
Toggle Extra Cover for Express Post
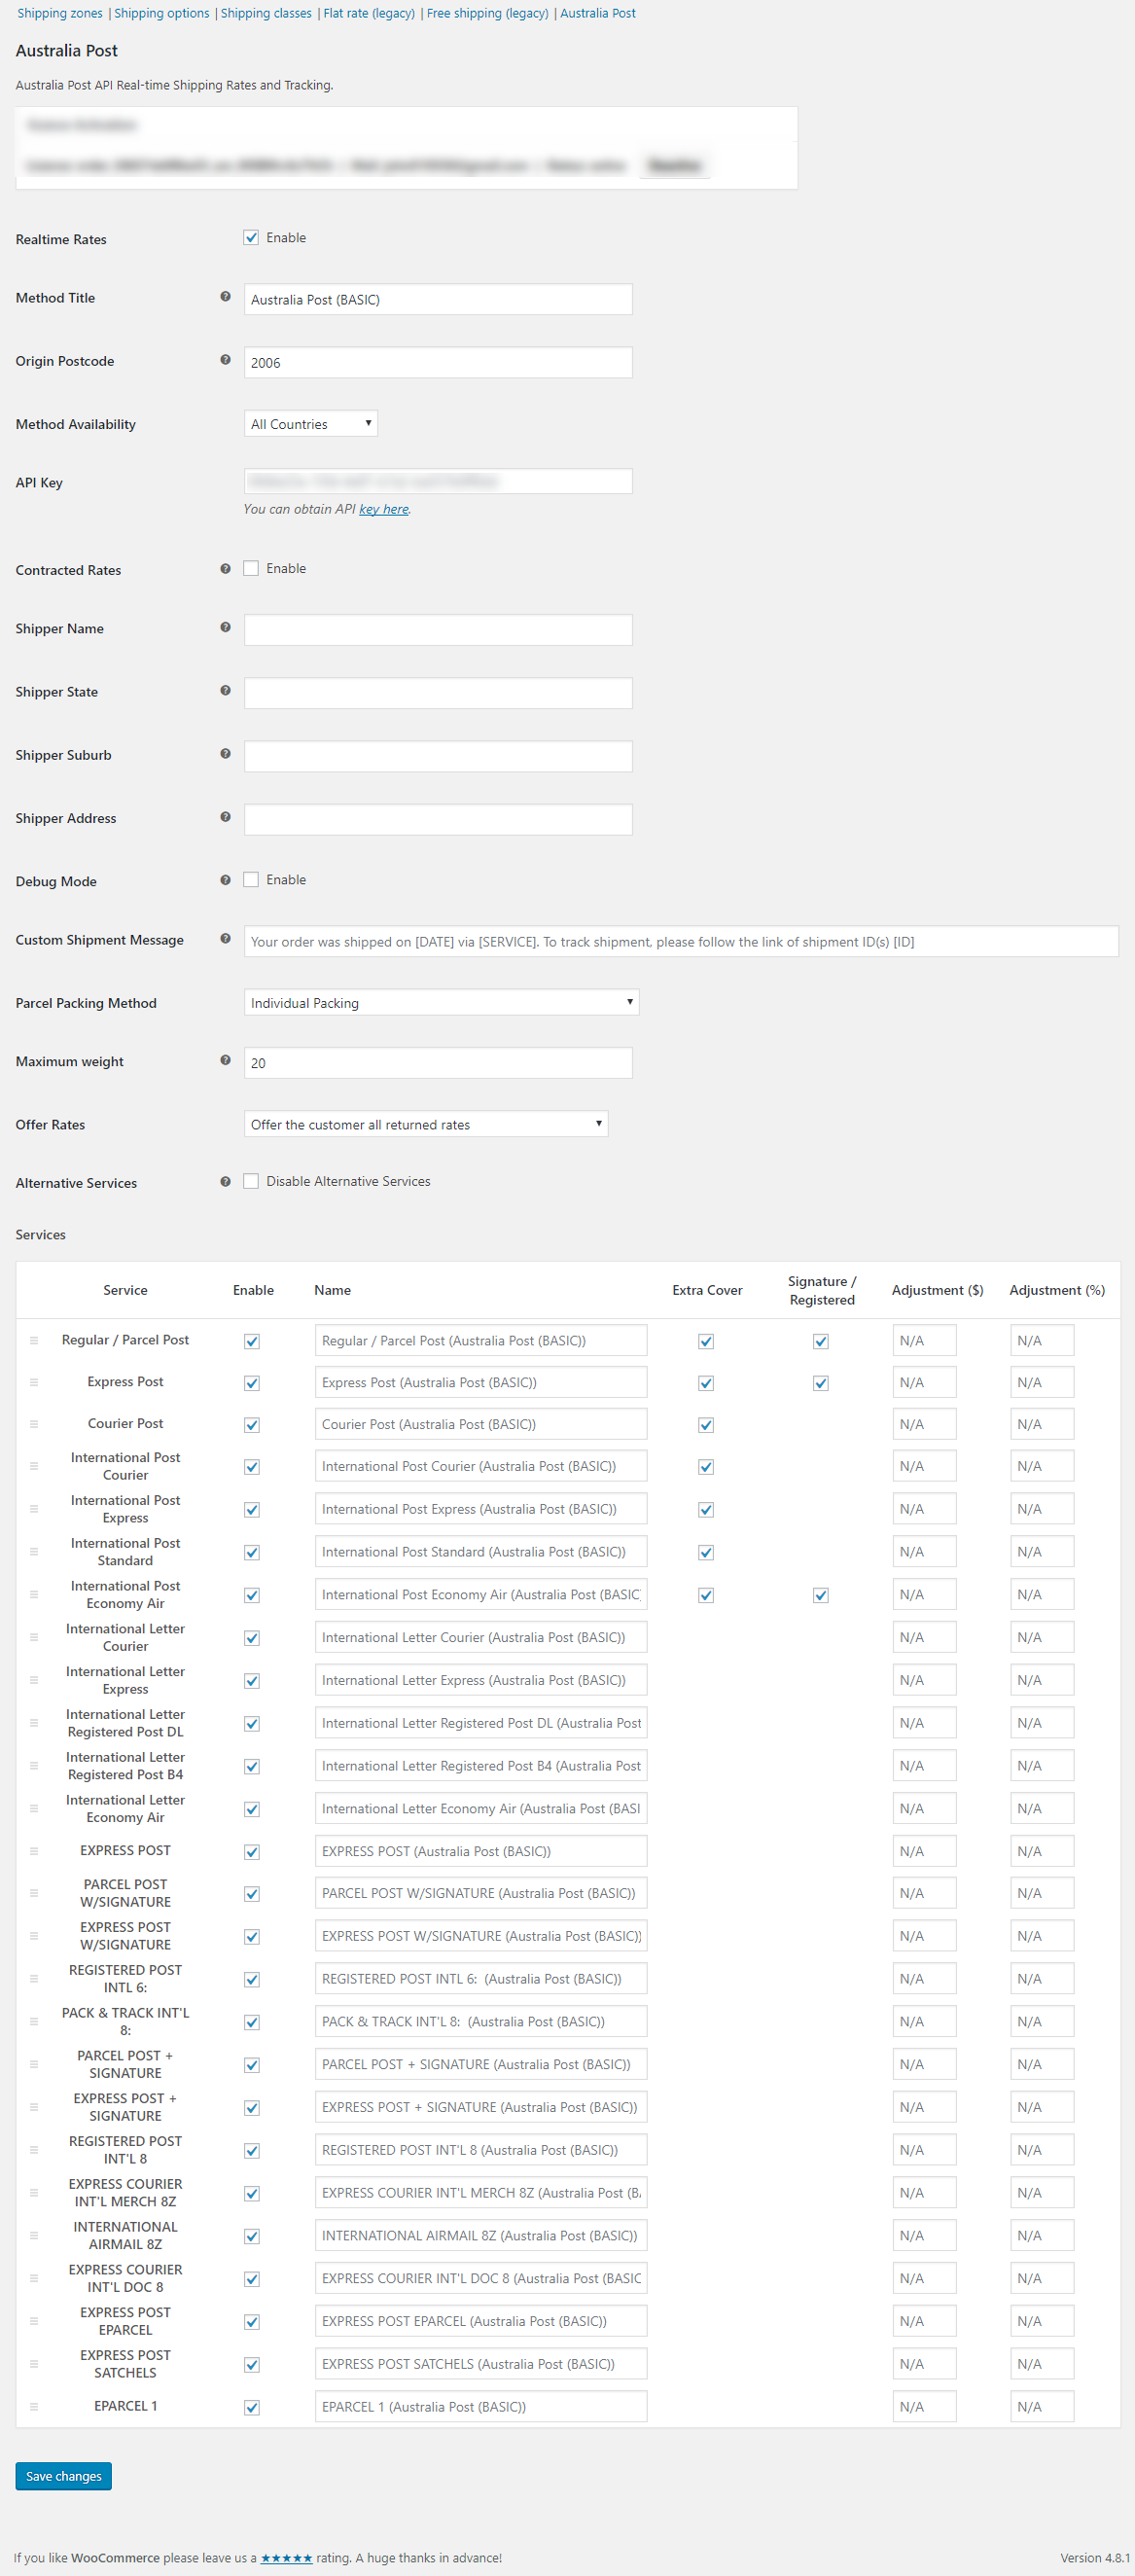pos(706,1384)
